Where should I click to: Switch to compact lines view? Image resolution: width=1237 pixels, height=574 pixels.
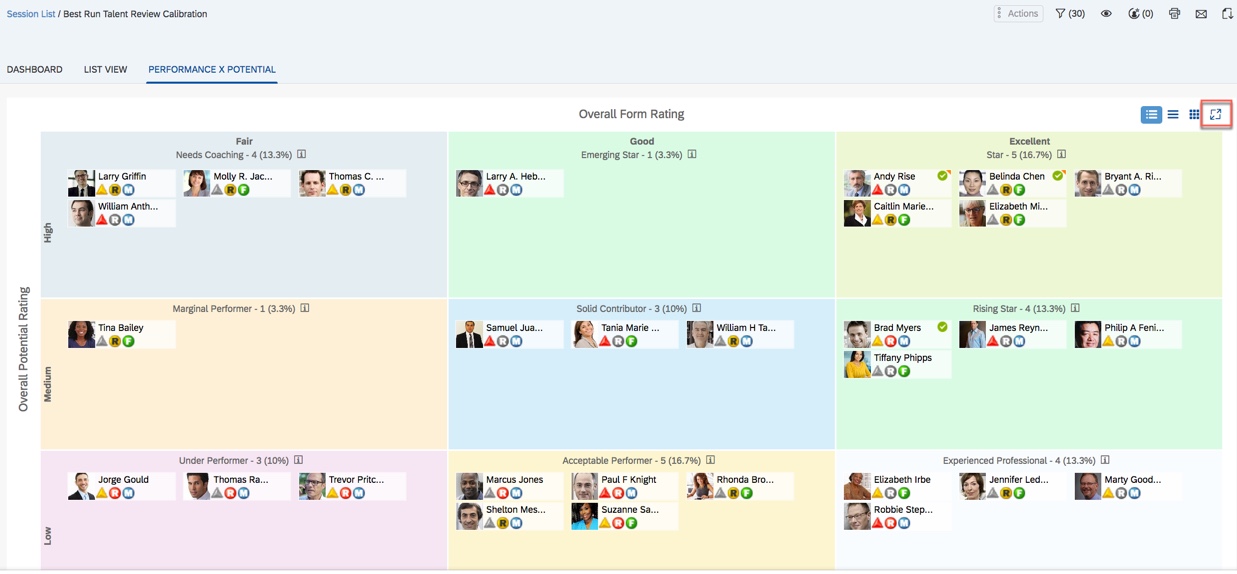coord(1173,115)
